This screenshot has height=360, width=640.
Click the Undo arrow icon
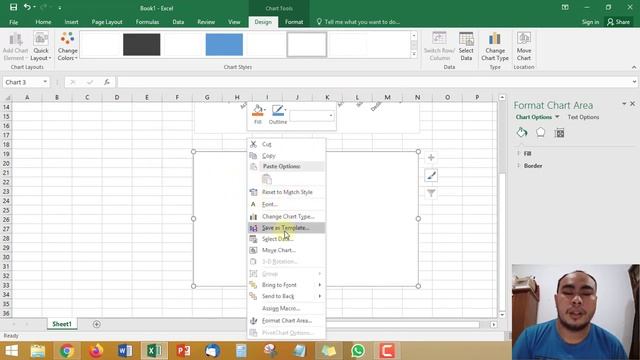point(27,7)
